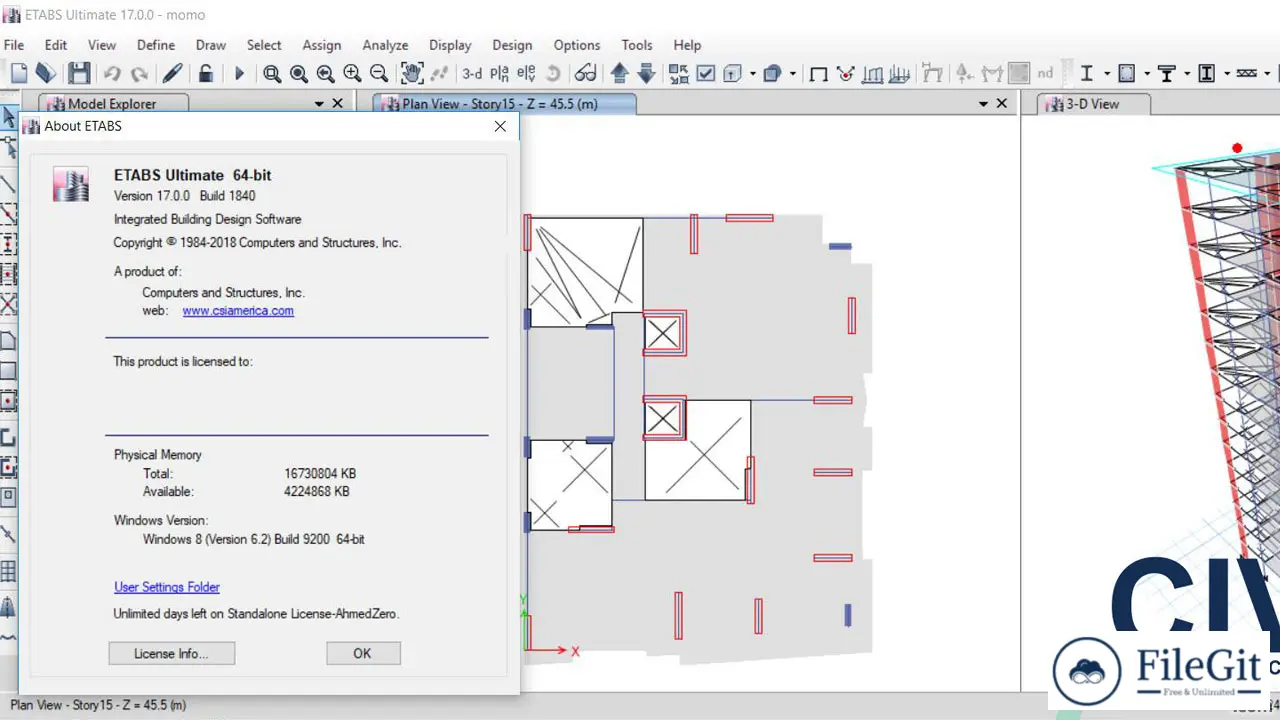Click the eyeglasses Perspective toggle icon

tap(586, 73)
